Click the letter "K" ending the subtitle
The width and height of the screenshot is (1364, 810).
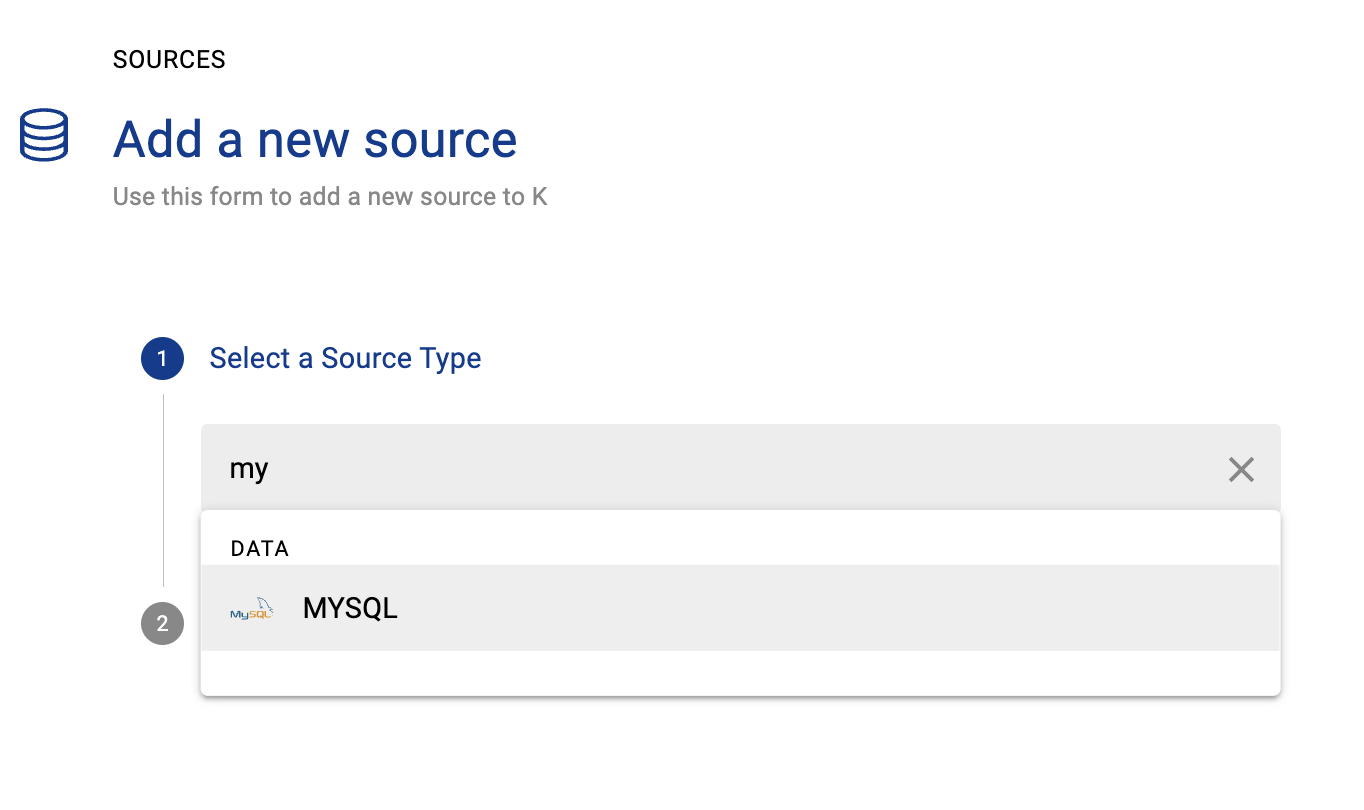(x=539, y=196)
